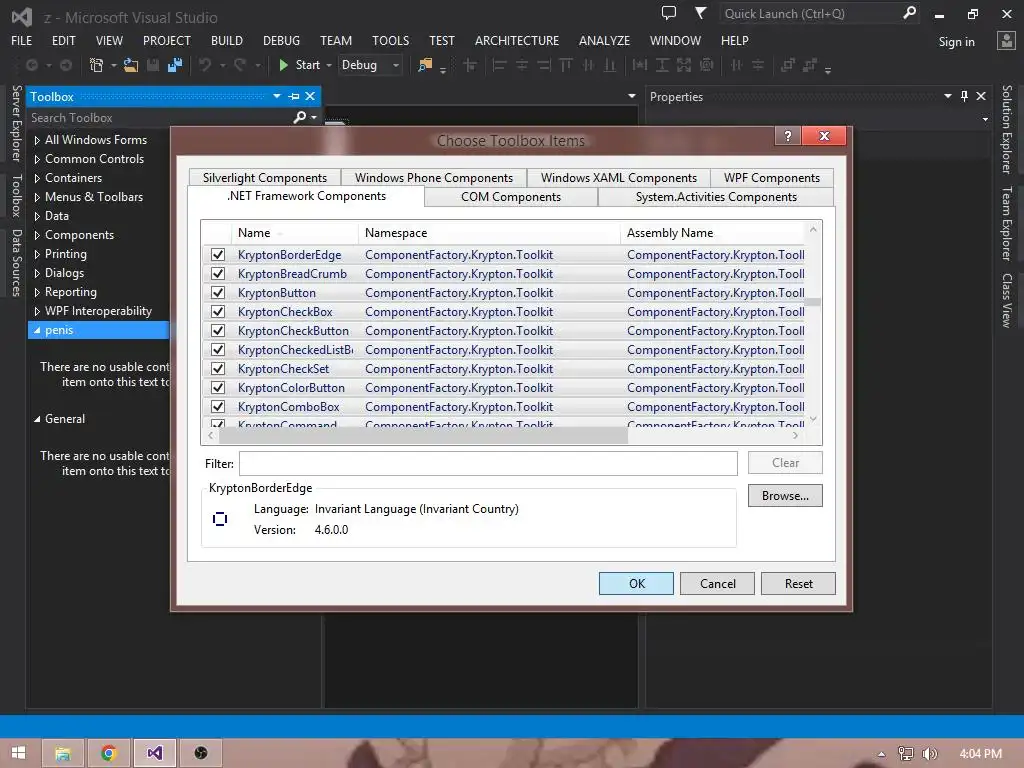Uncheck the KryptonBreadCrumb checkbox
Viewport: 1024px width, 768px height.
218,274
